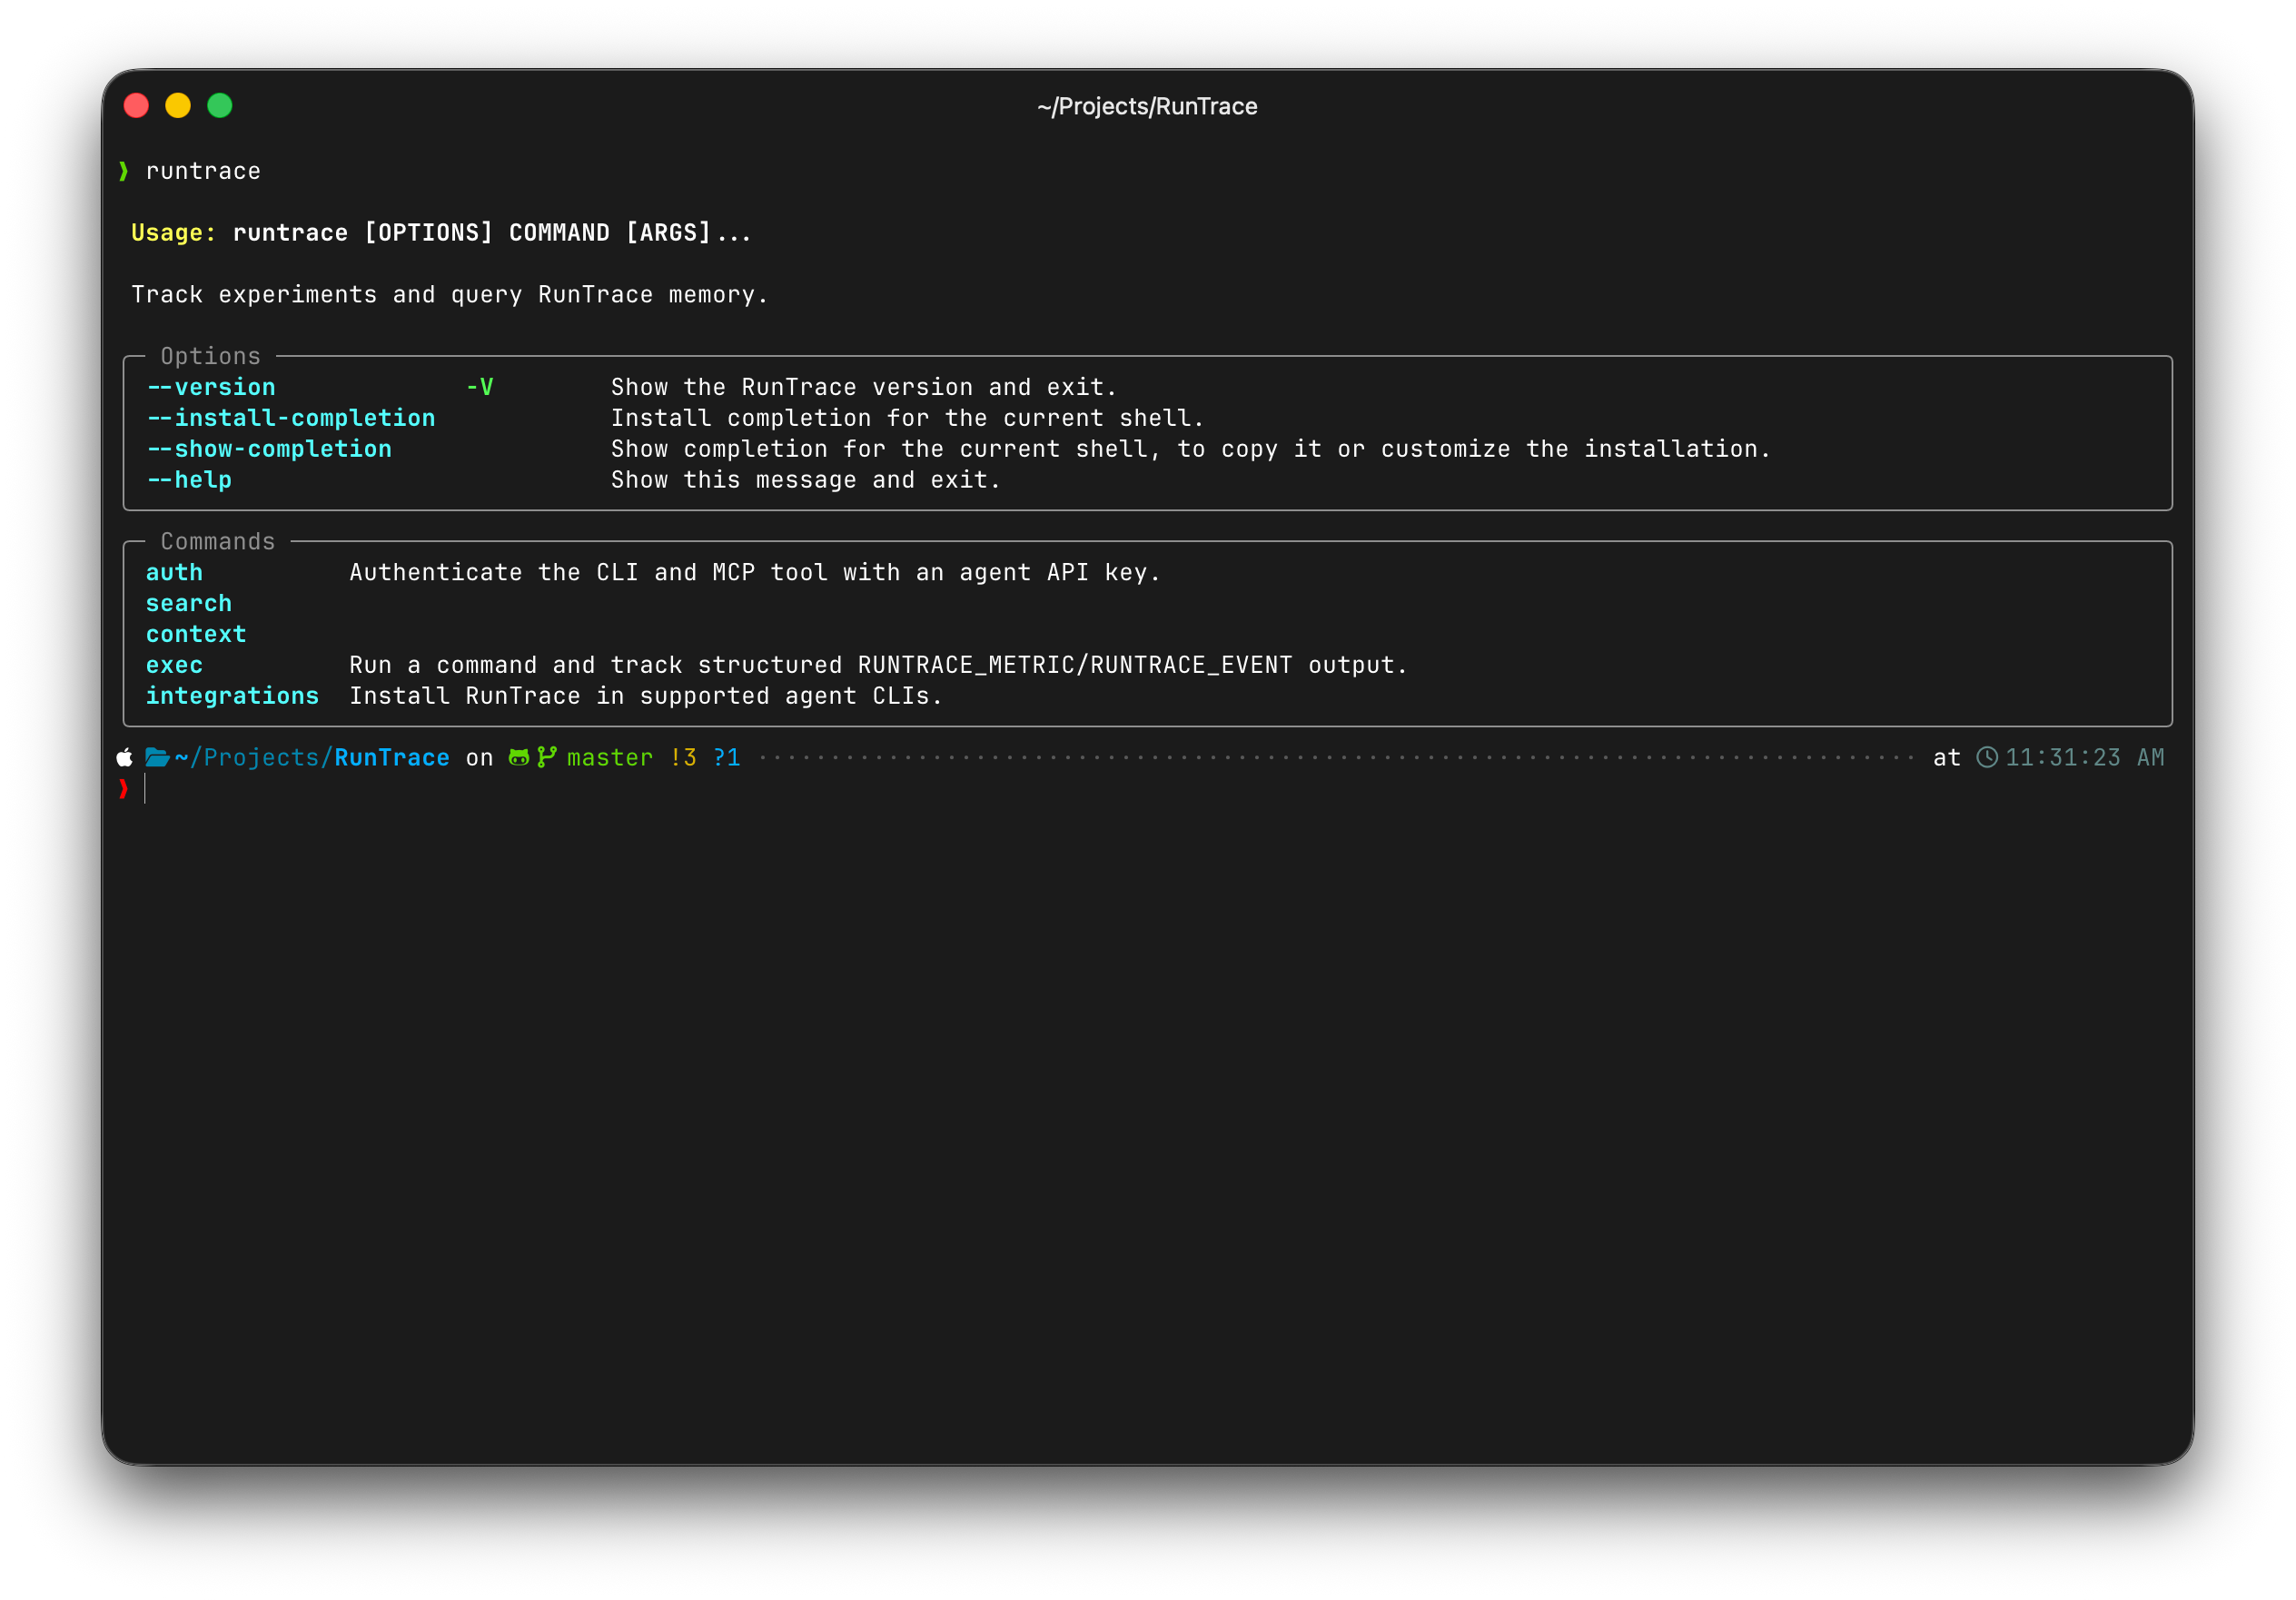Click the yellow minimize window button
2296x1600 pixels.
pyautogui.click(x=178, y=105)
